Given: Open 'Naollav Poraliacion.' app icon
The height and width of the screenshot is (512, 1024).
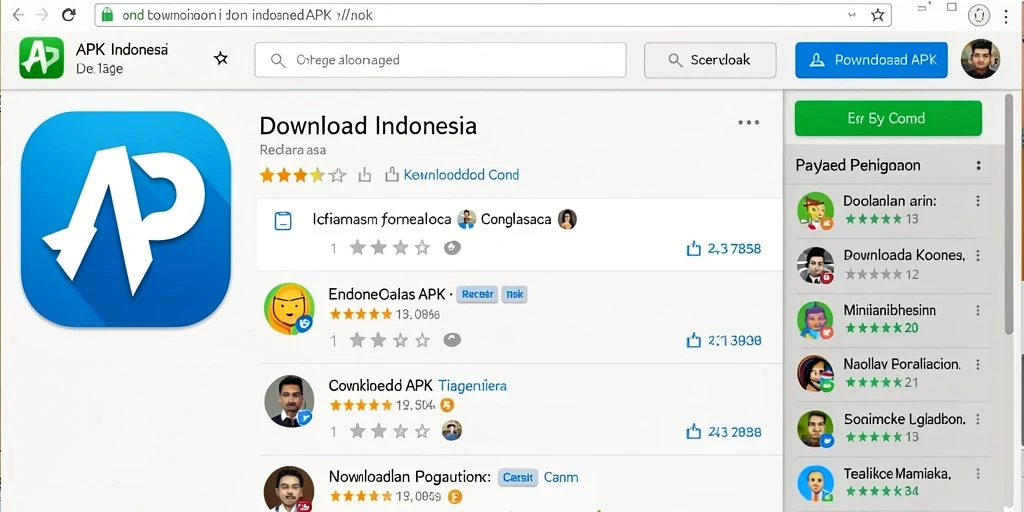Looking at the screenshot, I should (816, 374).
